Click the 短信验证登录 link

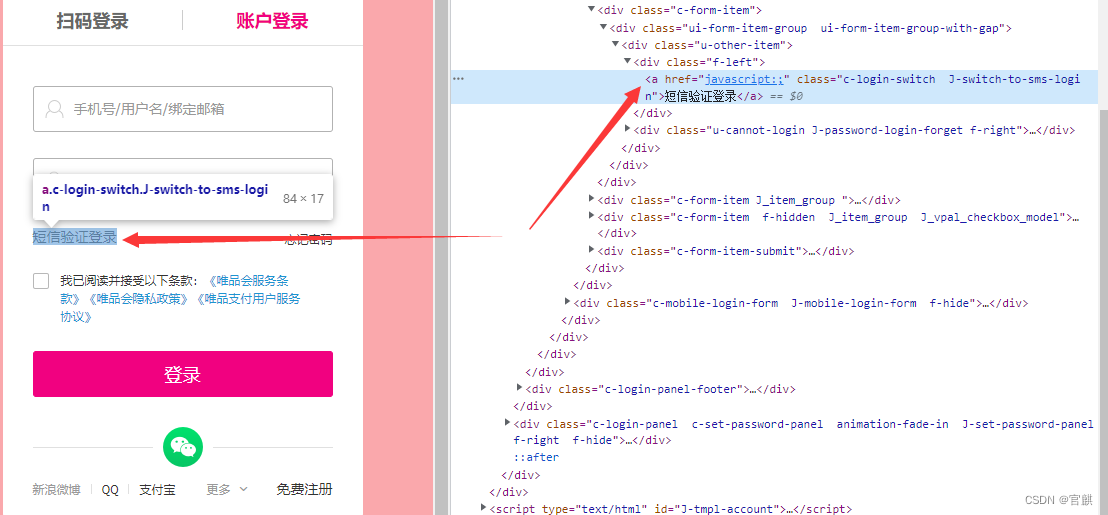click(x=75, y=237)
